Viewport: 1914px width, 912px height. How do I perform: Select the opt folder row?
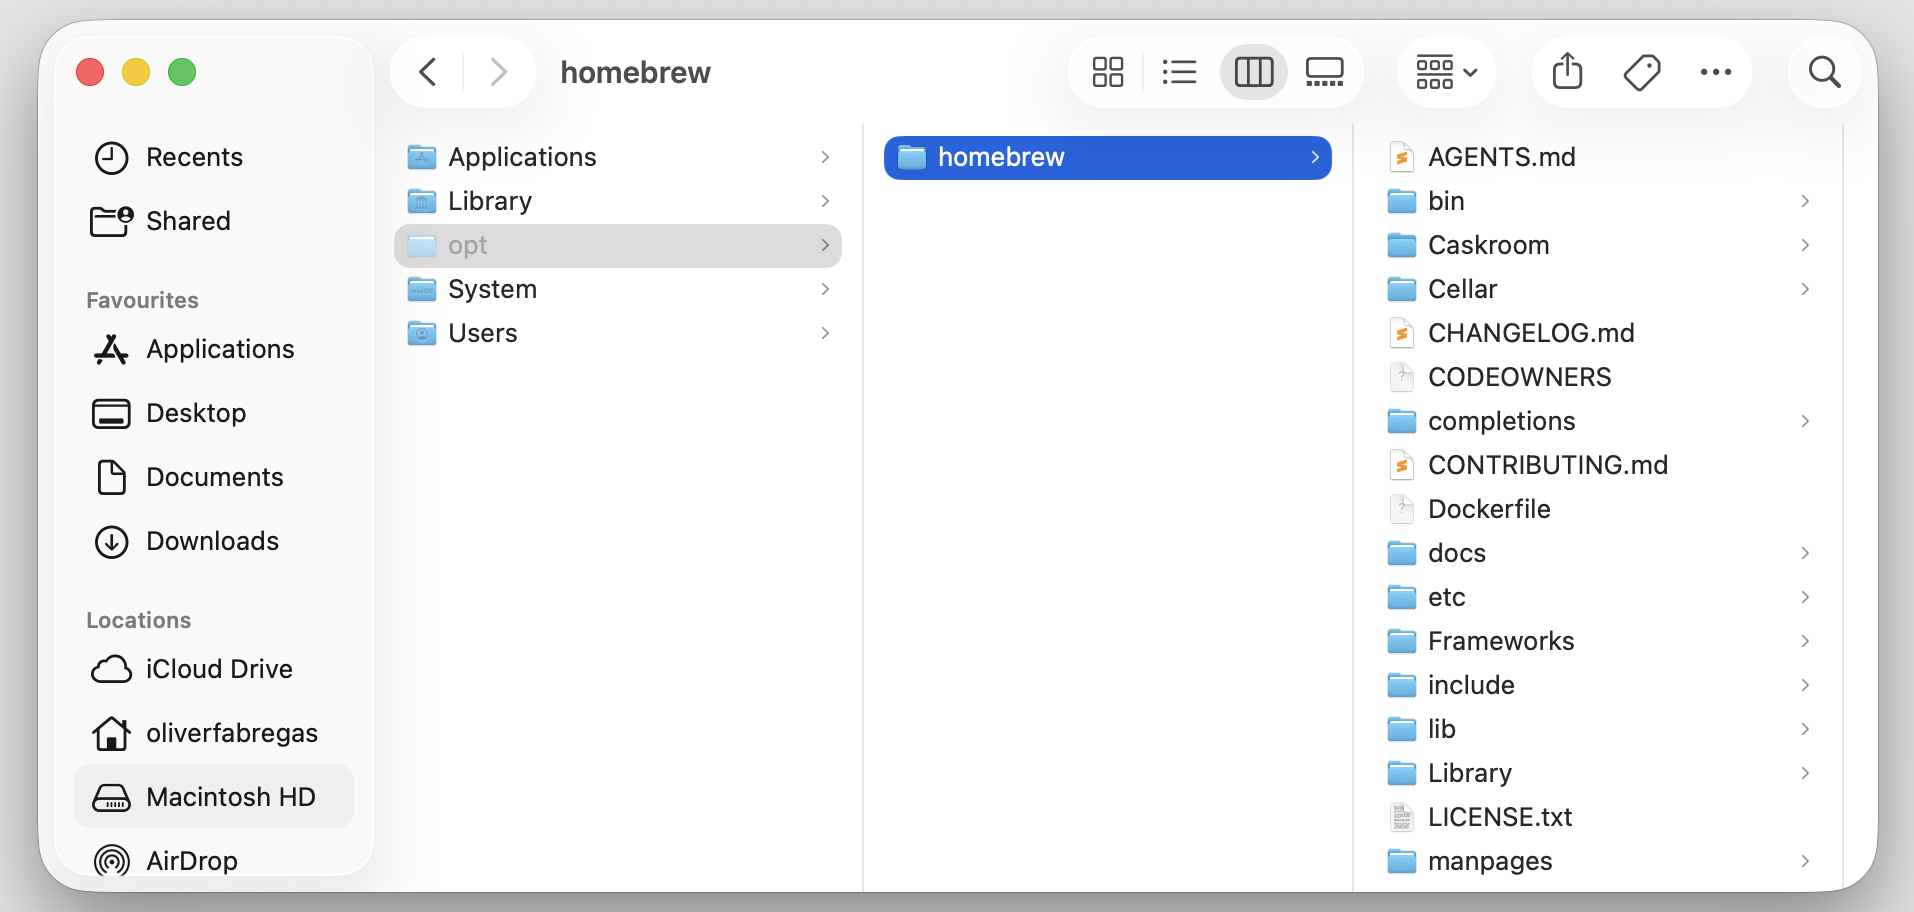[x=618, y=245]
